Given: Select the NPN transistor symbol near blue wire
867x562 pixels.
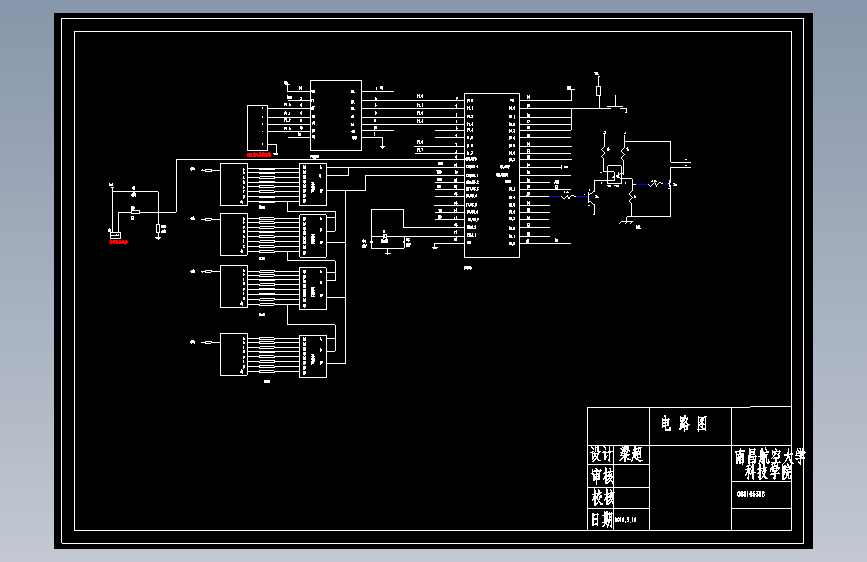Looking at the screenshot, I should [x=592, y=198].
